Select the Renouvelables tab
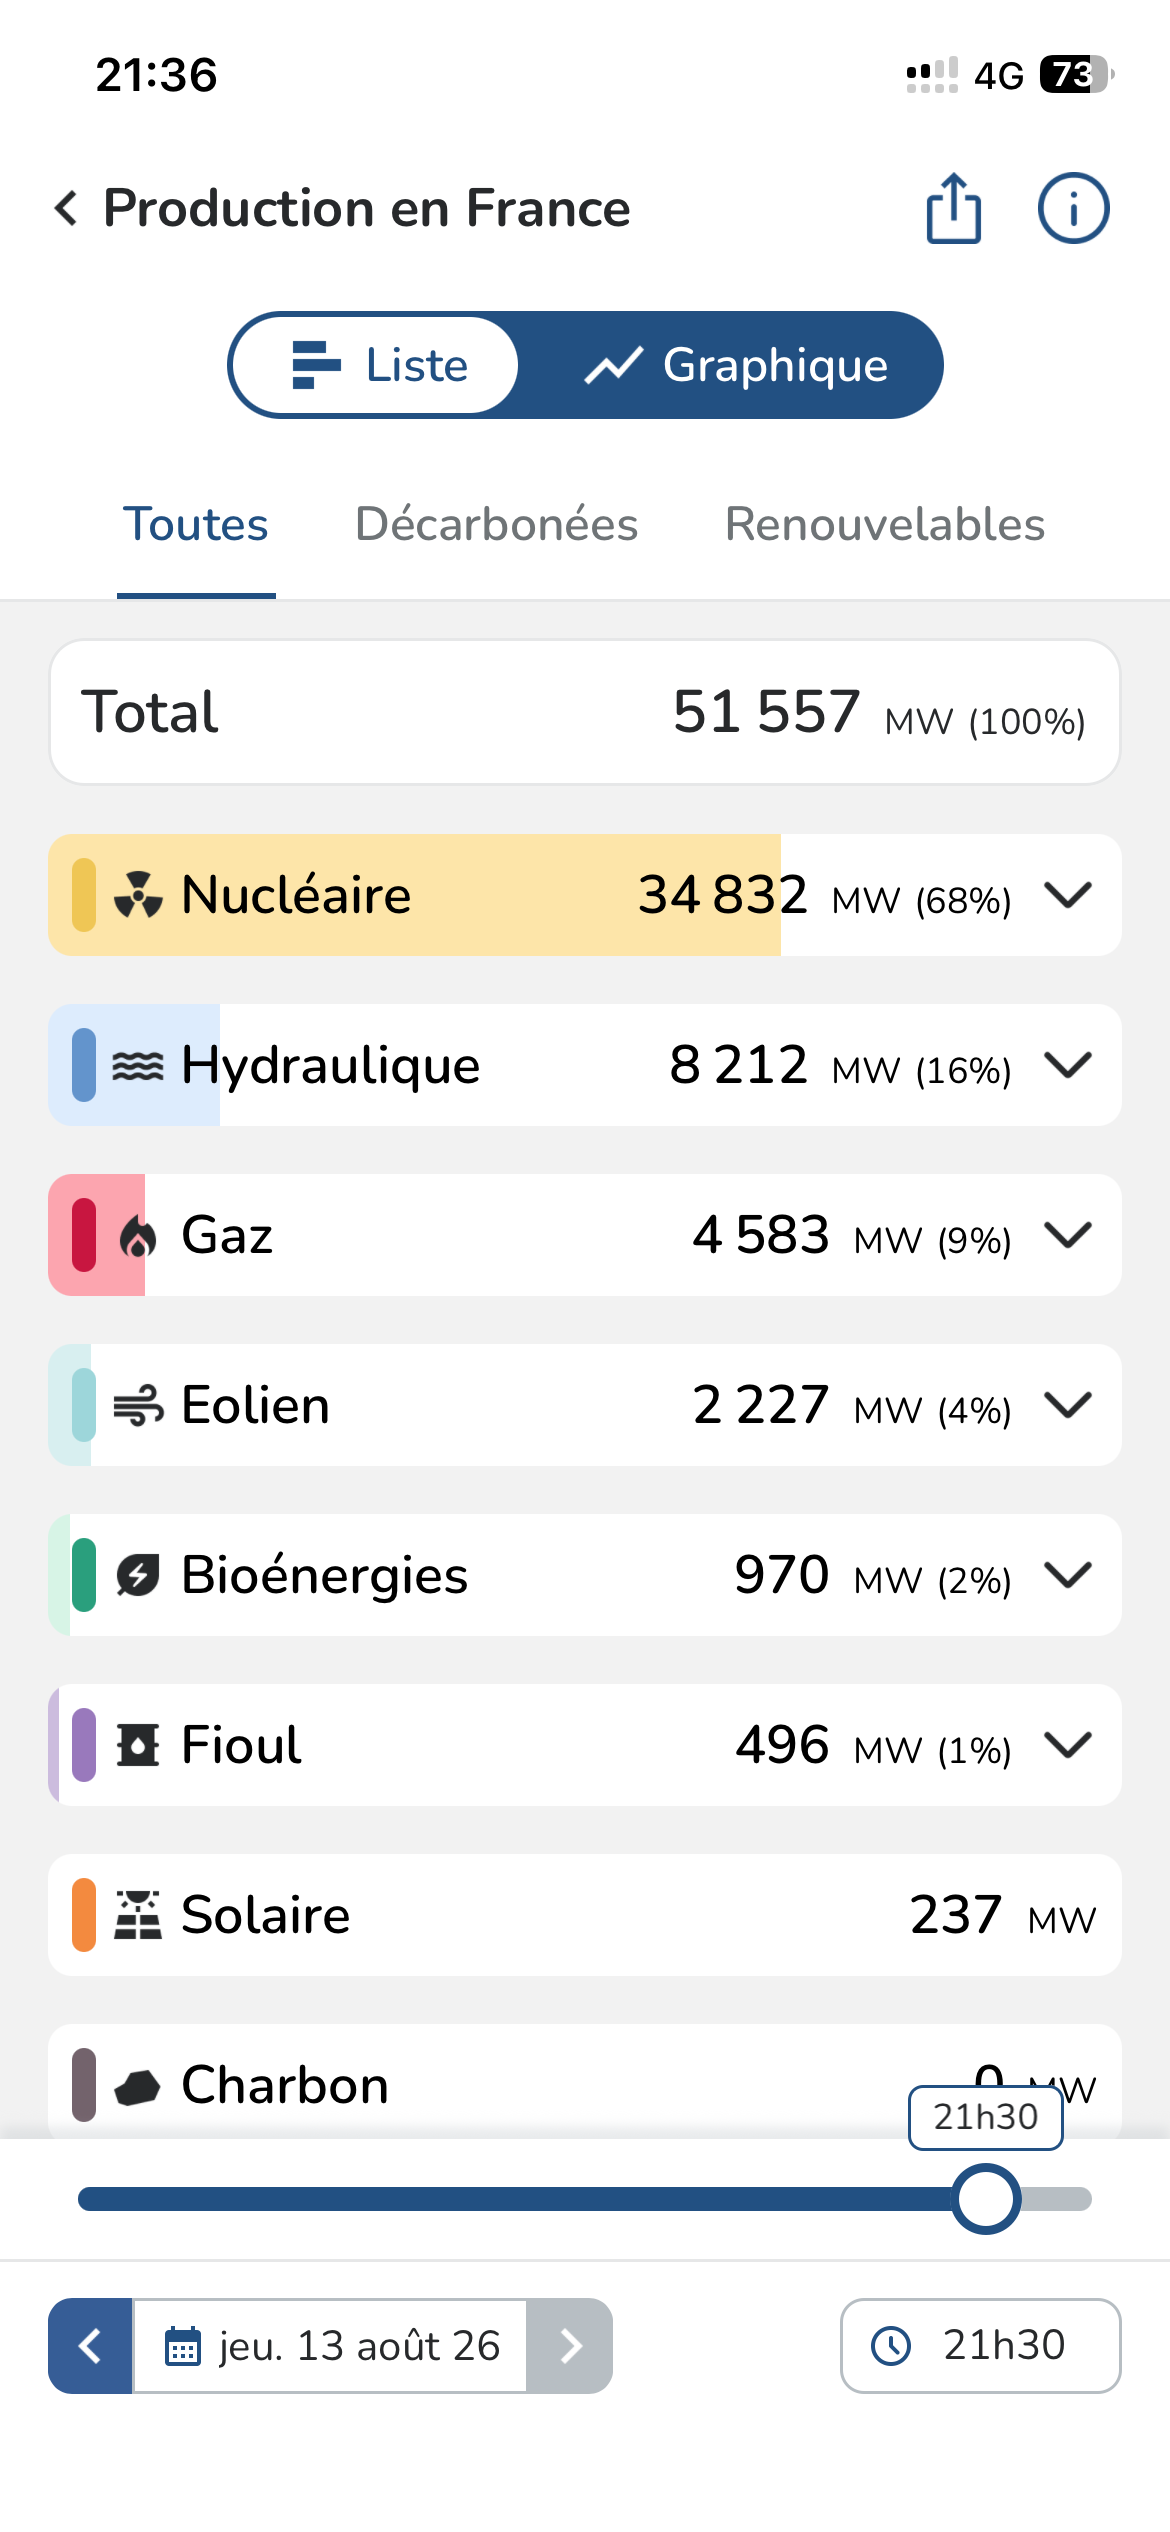The width and height of the screenshot is (1170, 2532). (x=885, y=525)
